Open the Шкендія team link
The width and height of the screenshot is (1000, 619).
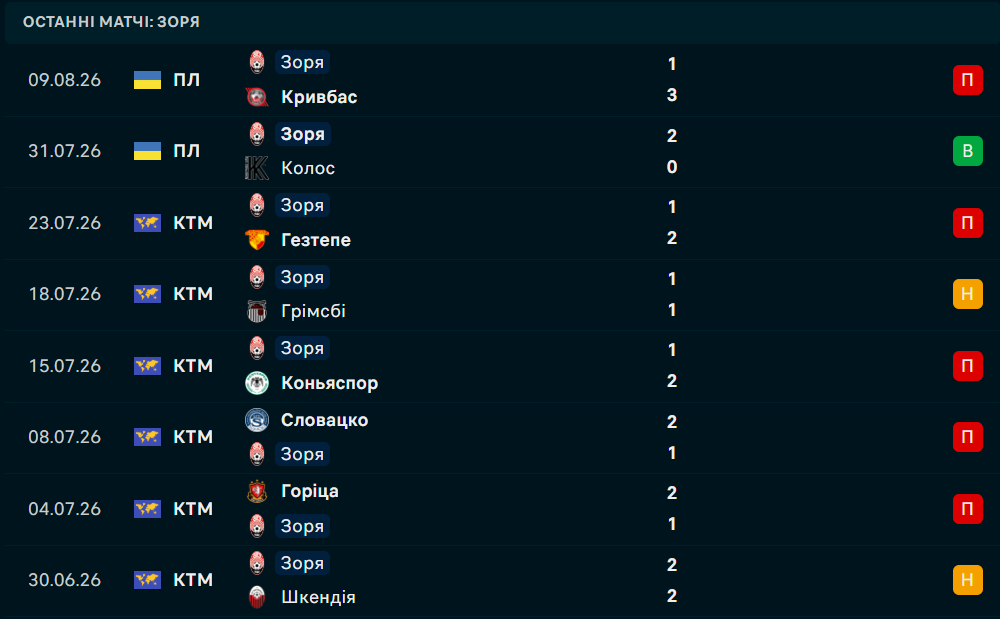[x=318, y=597]
